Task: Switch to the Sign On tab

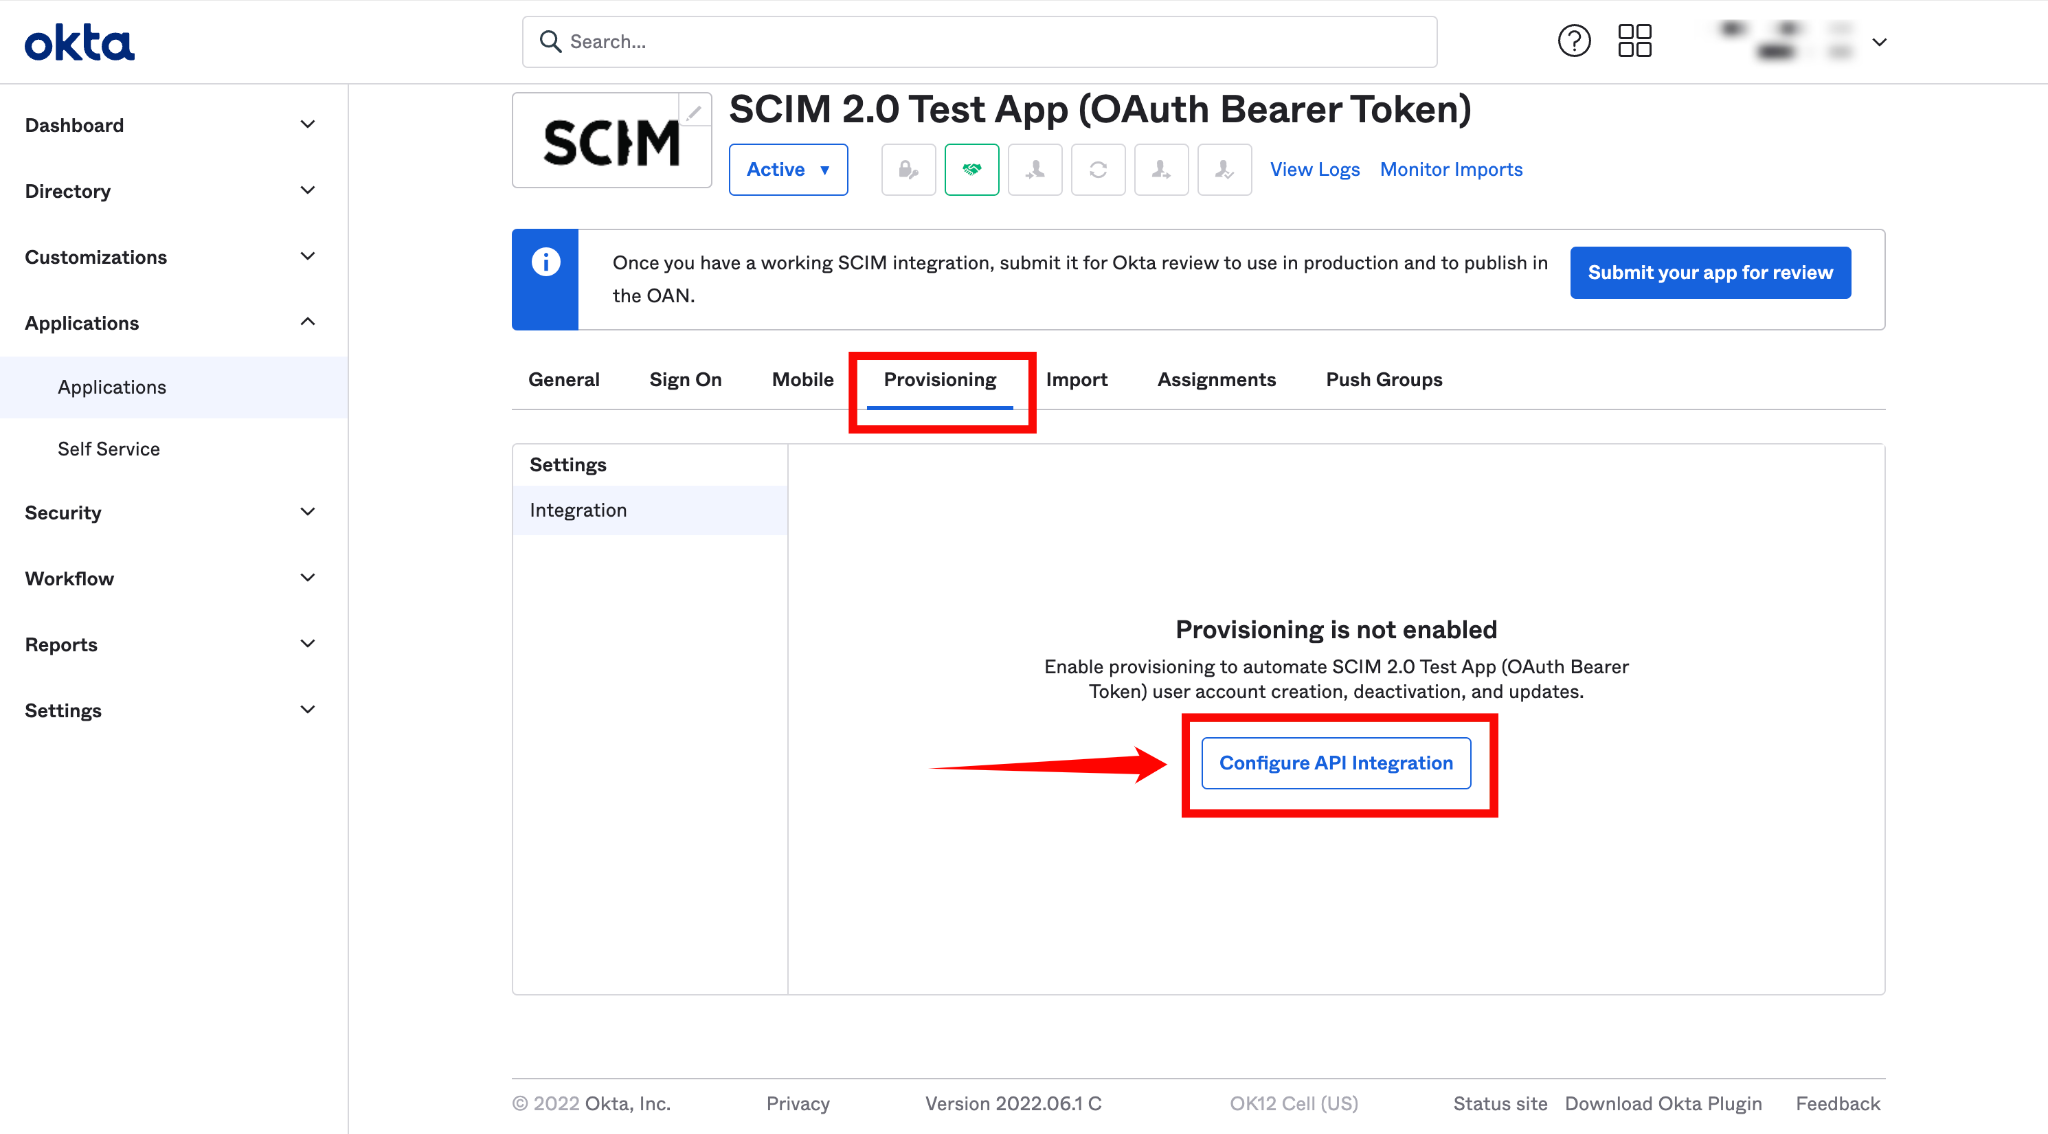Action: pyautogui.click(x=685, y=380)
